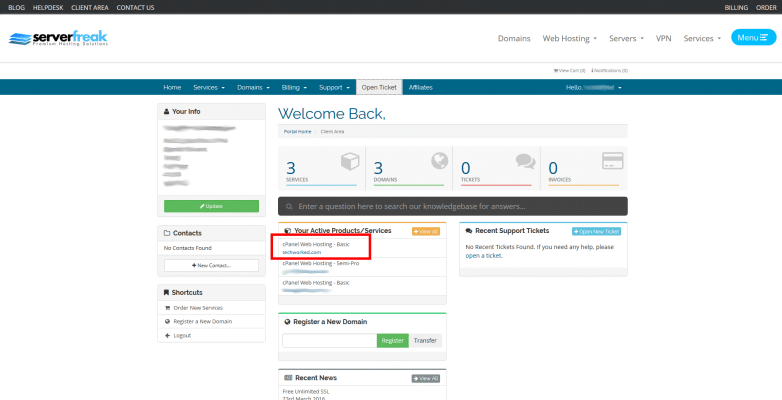Expand the Web Hosting top dropdown
Image resolution: width=782 pixels, height=400 pixels.
point(570,38)
